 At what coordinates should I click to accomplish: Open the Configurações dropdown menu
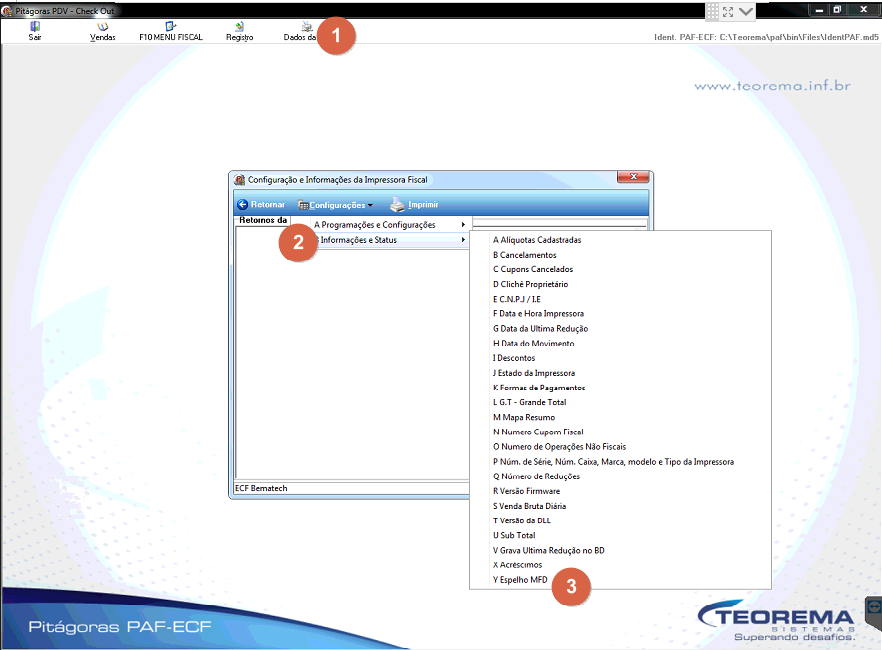335,205
